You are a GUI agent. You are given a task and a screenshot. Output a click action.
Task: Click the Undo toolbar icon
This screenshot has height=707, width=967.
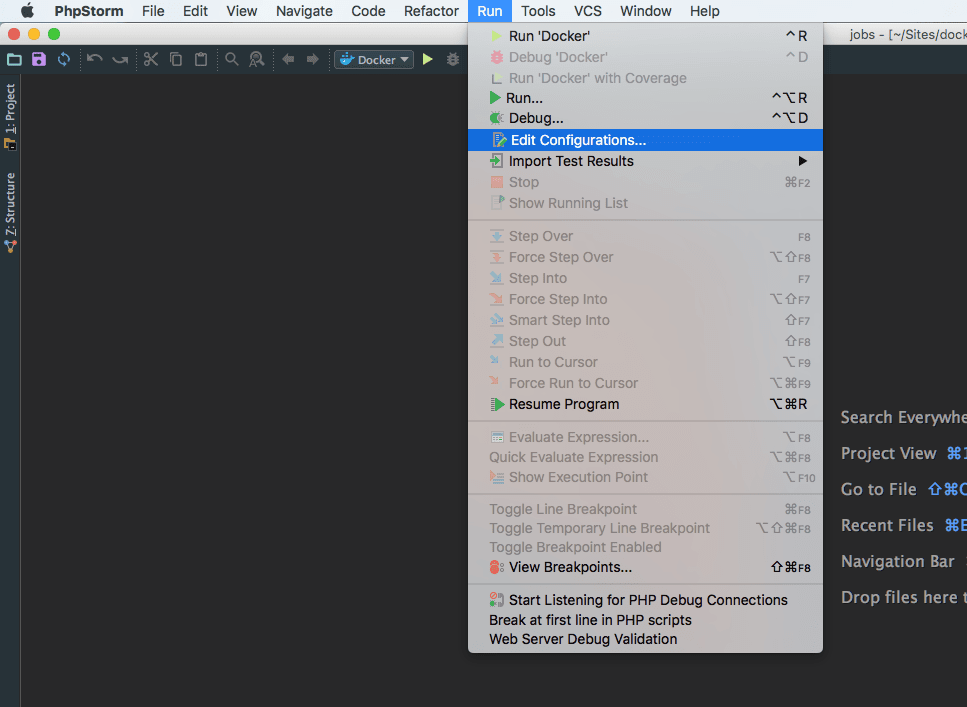coord(94,59)
